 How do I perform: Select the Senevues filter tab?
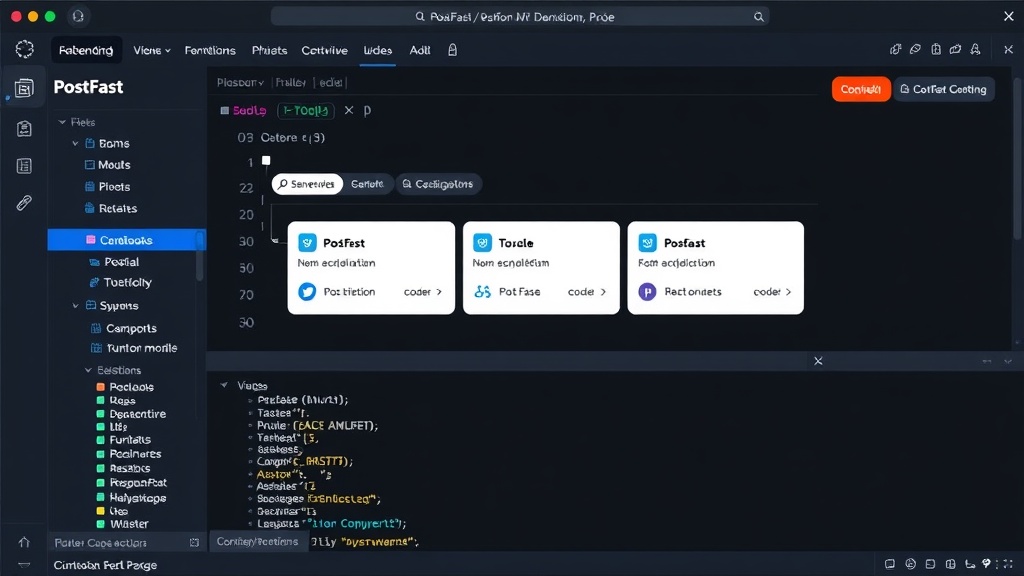point(307,184)
